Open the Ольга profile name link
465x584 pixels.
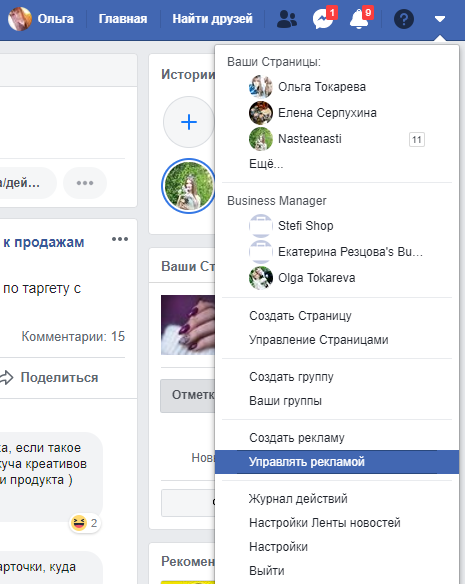tap(56, 19)
